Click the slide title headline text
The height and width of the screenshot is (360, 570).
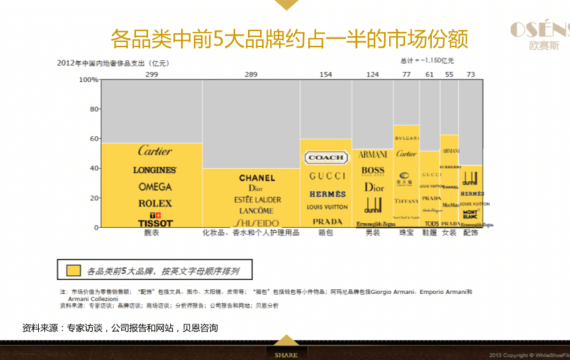[x=289, y=39]
